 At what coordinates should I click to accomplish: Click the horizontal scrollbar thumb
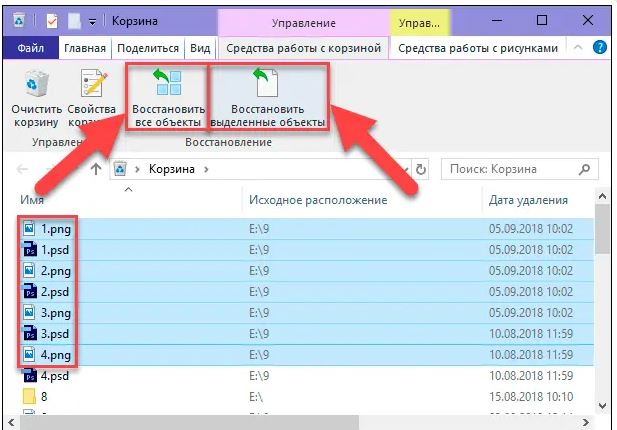click(x=189, y=423)
